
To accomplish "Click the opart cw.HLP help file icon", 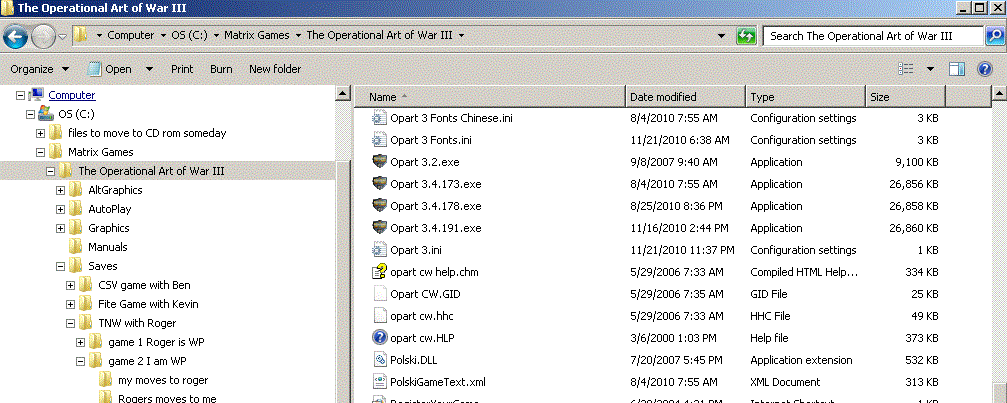I will click(x=380, y=338).
